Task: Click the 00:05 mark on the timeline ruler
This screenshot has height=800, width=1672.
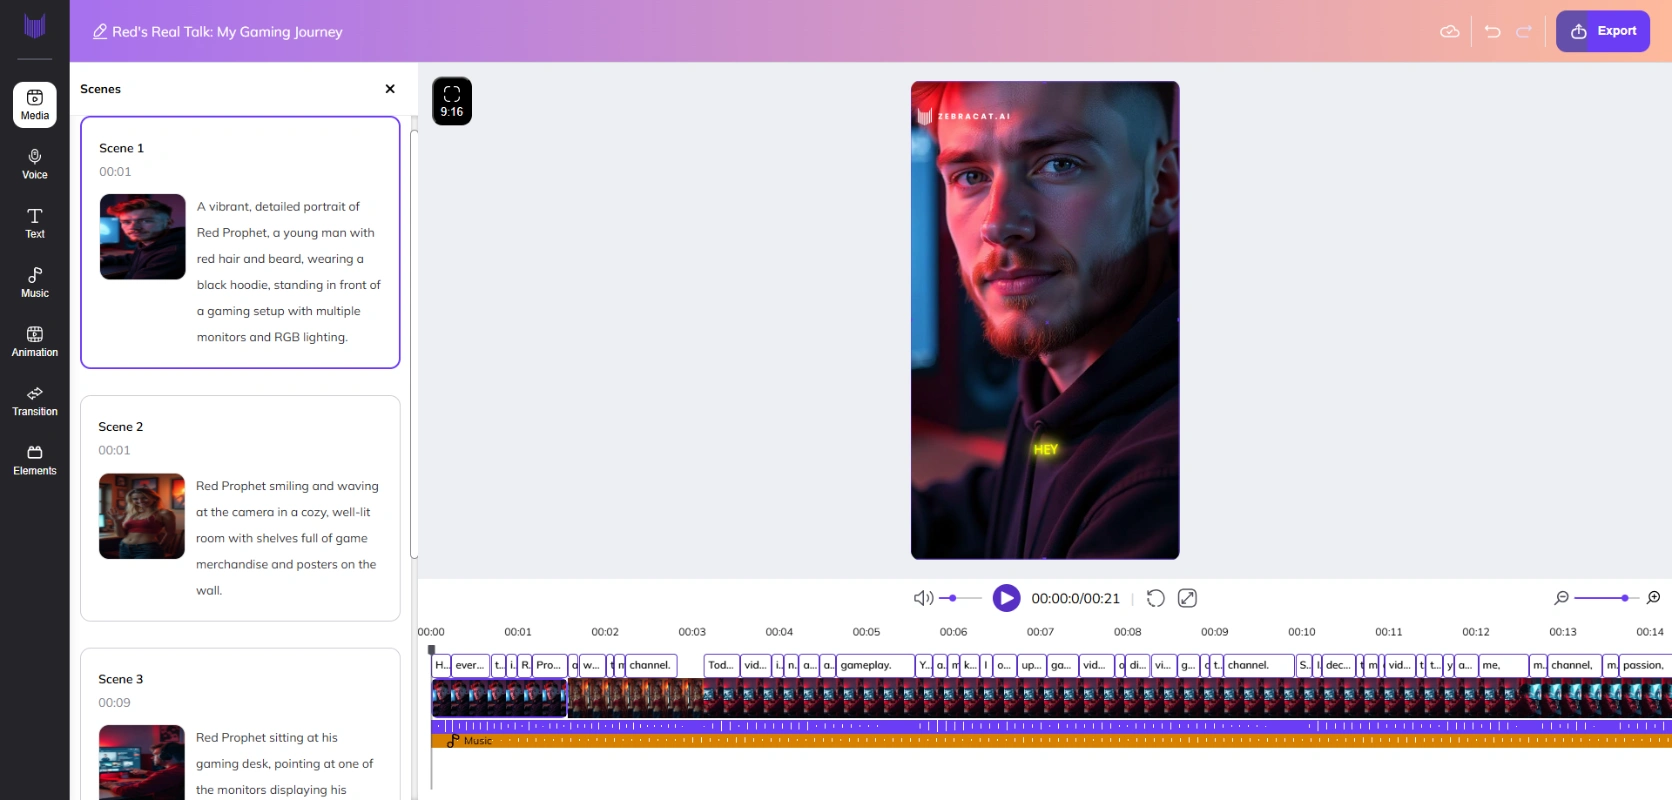Action: (866, 632)
